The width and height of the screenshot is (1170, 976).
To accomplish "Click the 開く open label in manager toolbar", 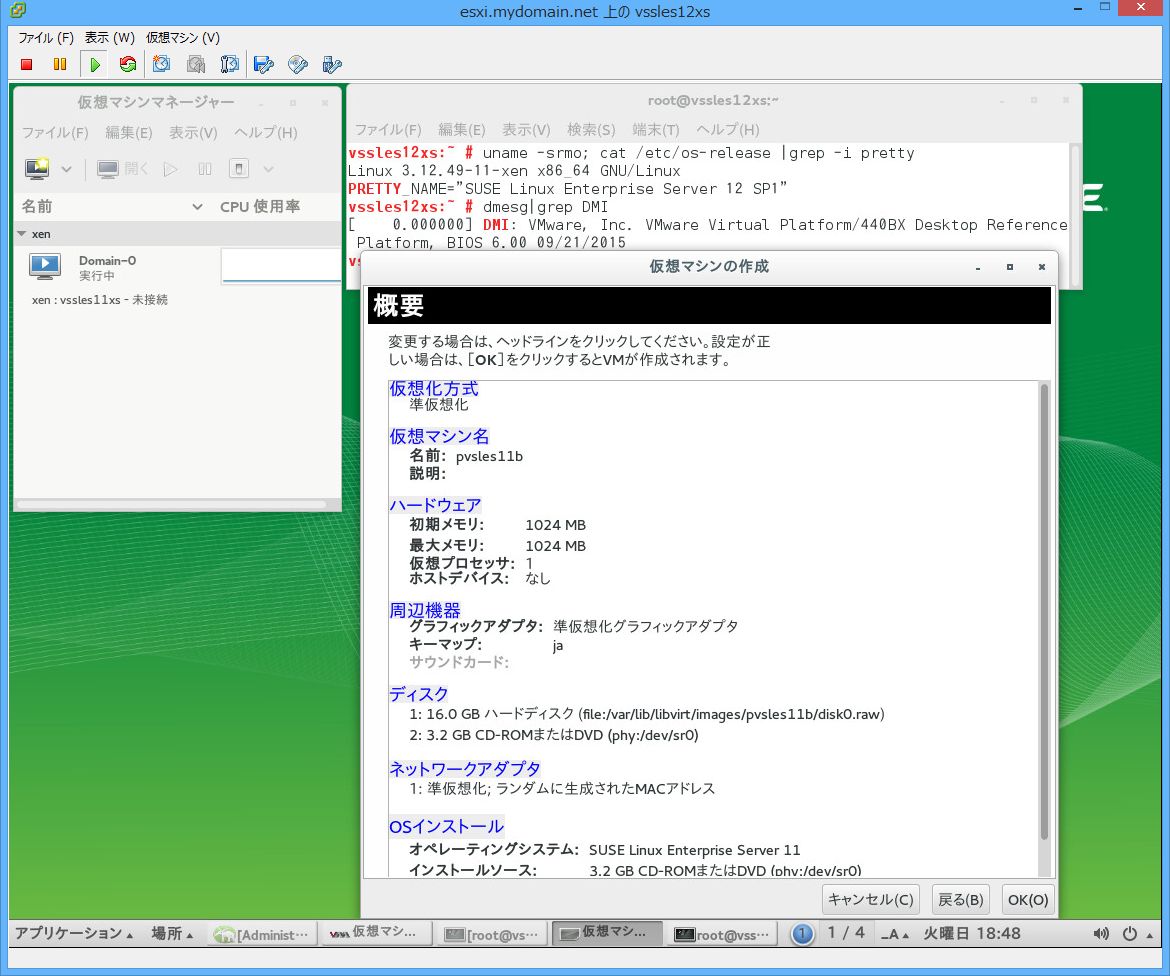I will coord(137,169).
